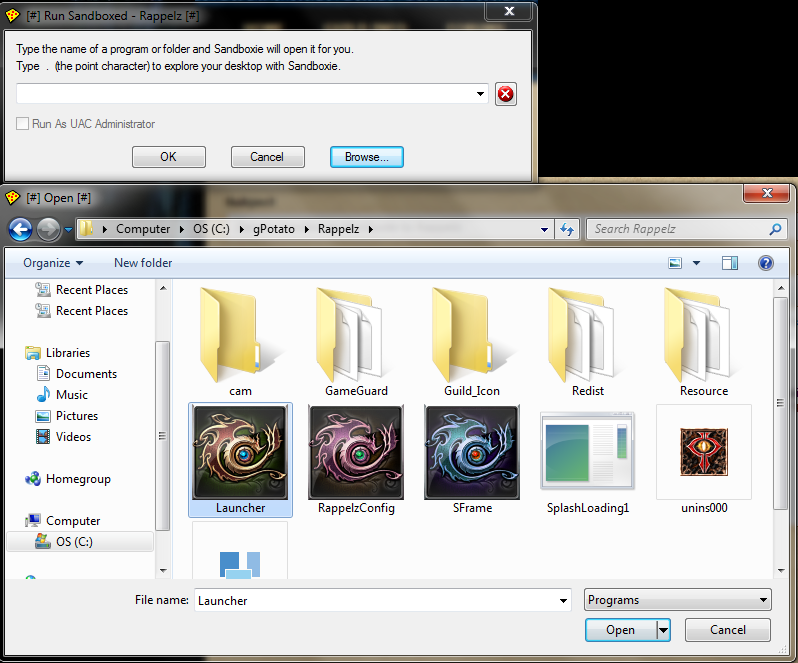Viewport: 798px width, 663px height.
Task: Click the Browse... button
Action: pos(366,157)
